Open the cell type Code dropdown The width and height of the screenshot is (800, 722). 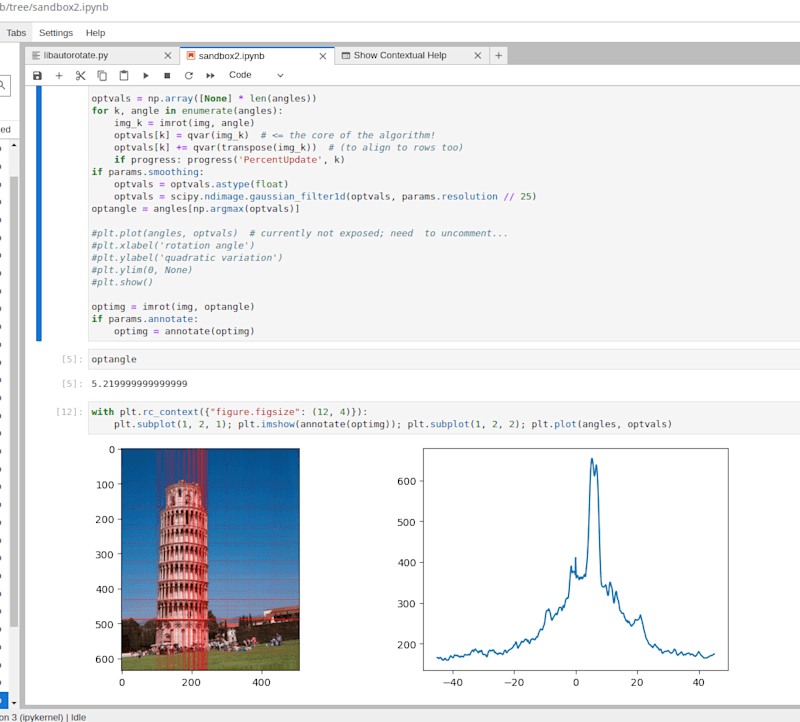point(256,75)
